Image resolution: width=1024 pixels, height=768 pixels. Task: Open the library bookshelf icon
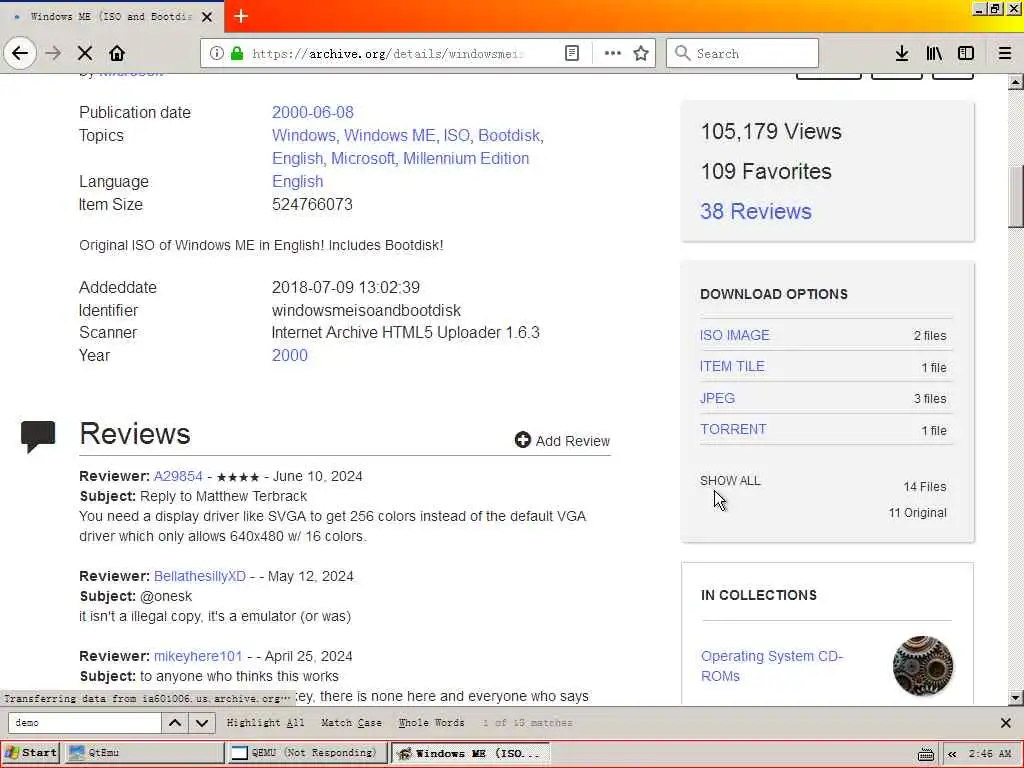point(934,53)
